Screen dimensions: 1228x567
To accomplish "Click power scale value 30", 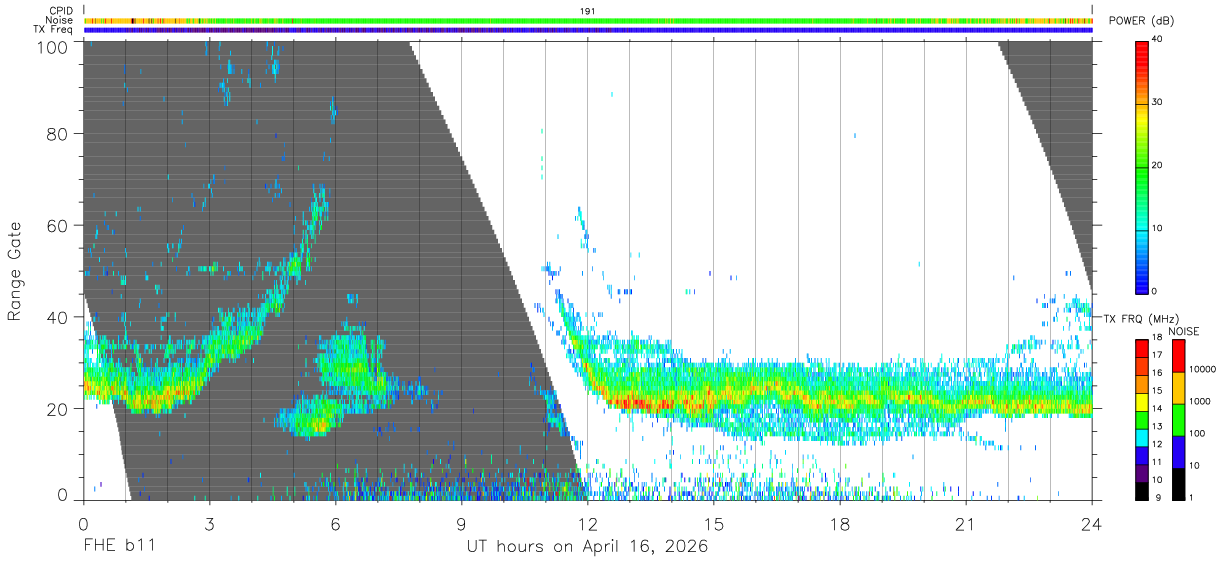I will [1157, 103].
